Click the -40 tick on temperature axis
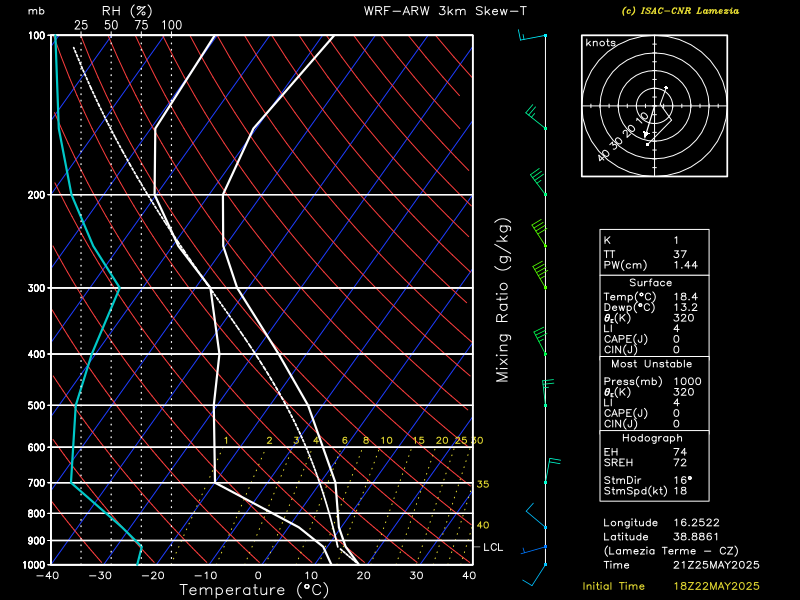Viewport: 800px width, 600px height. click(x=47, y=575)
